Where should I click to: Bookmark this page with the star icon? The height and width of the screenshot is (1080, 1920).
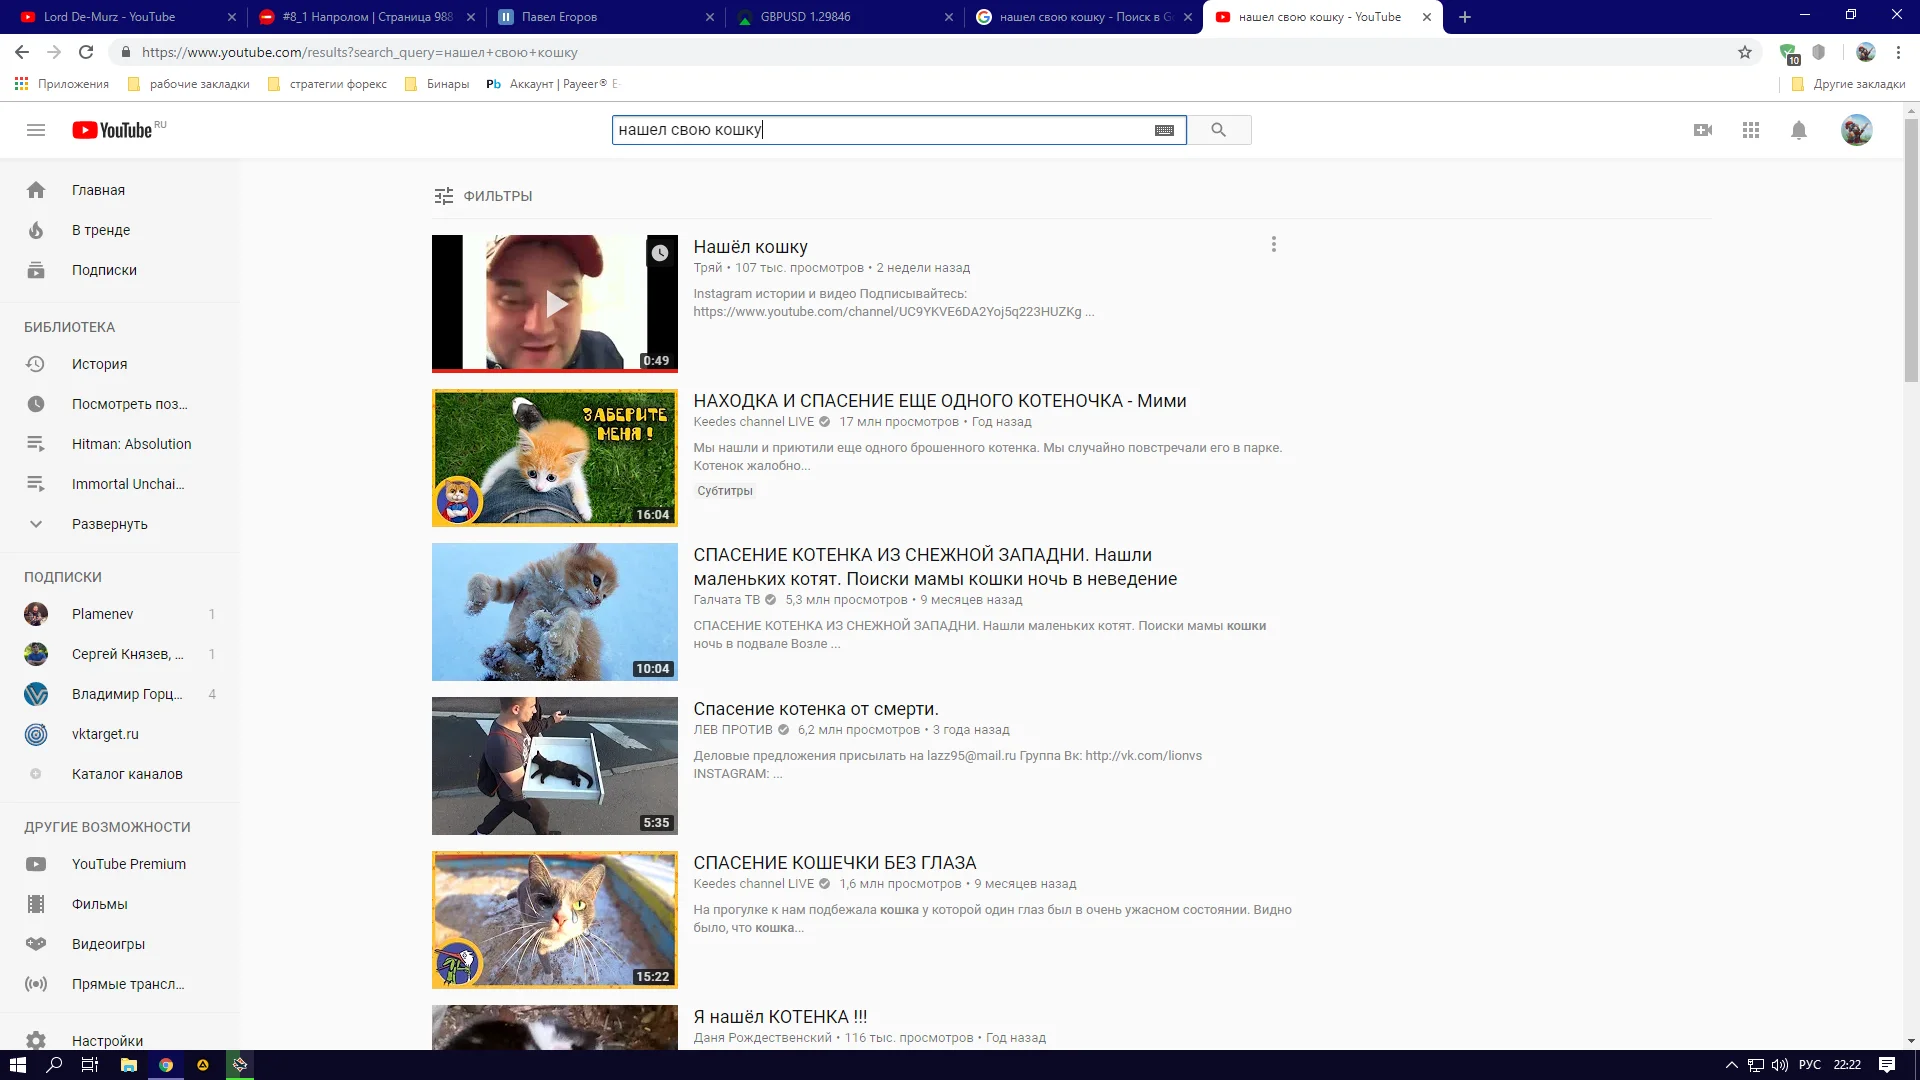click(x=1745, y=52)
